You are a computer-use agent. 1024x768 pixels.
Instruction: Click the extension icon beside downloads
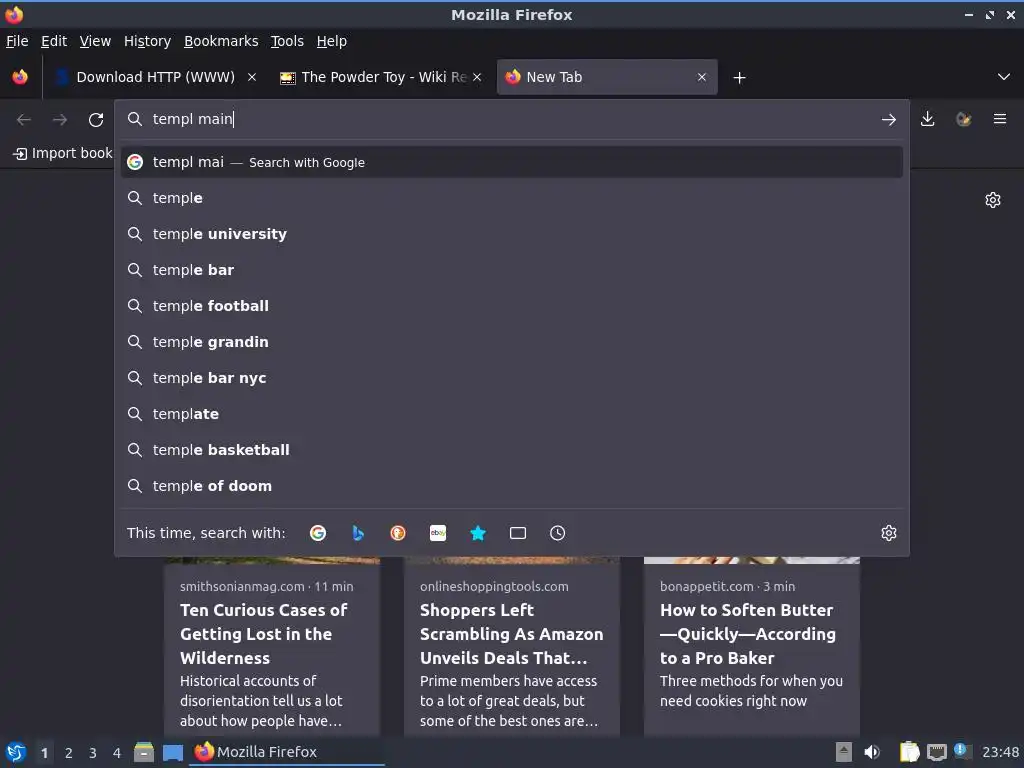tap(964, 119)
